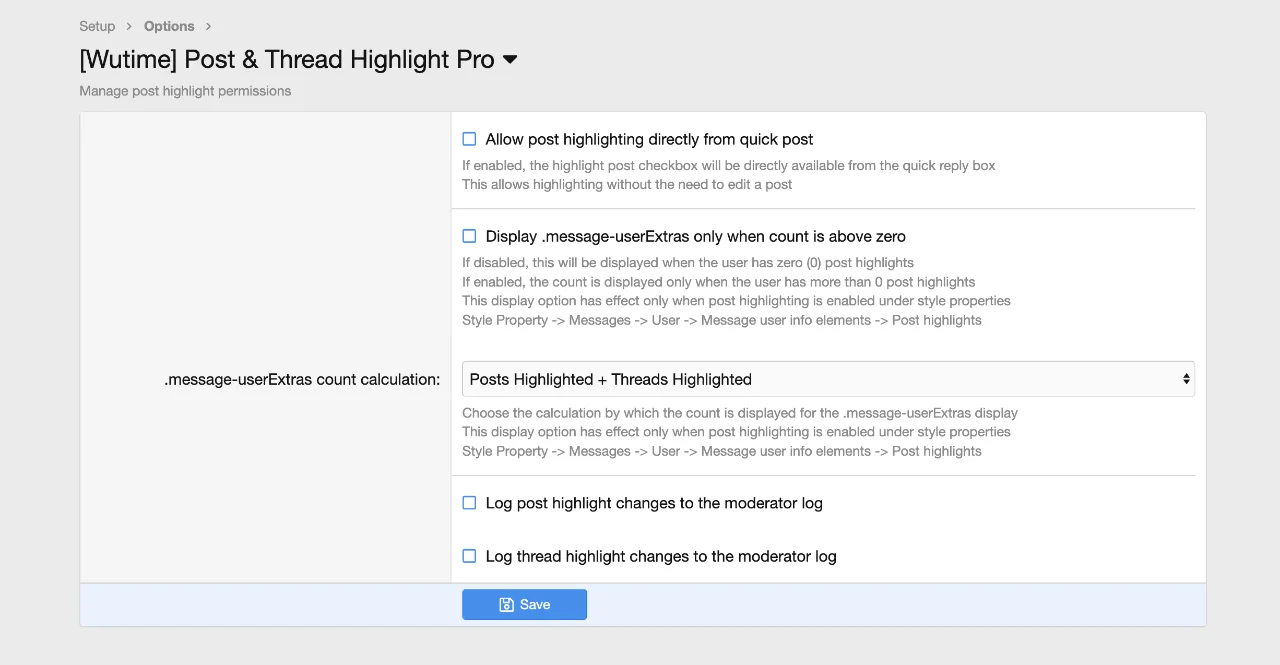
Task: Click 'Log thread highlight changes to the moderator log' text
Action: pos(660,556)
